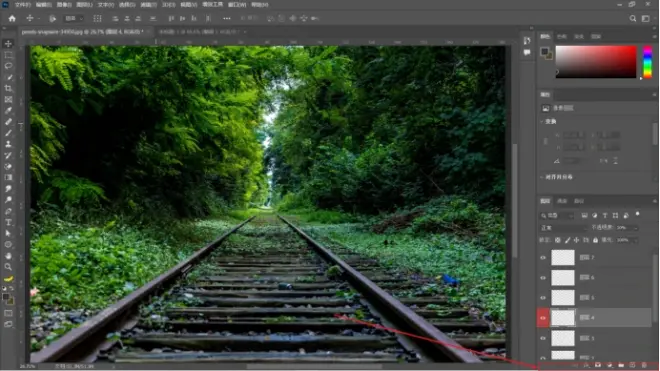
Task: Toggle visibility of selected layer 图层 4
Action: (543, 318)
